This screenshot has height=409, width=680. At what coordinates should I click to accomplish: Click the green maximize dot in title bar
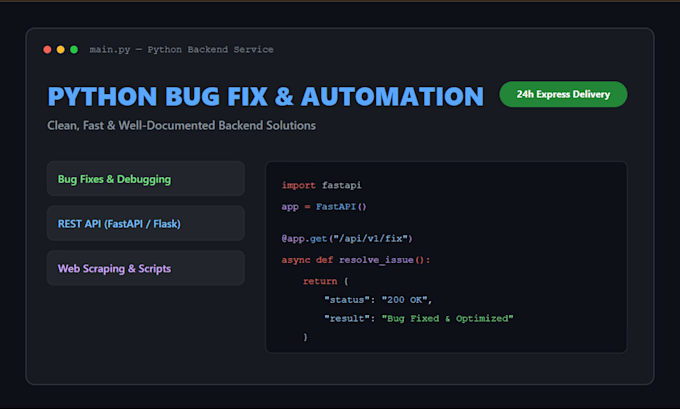tap(74, 49)
